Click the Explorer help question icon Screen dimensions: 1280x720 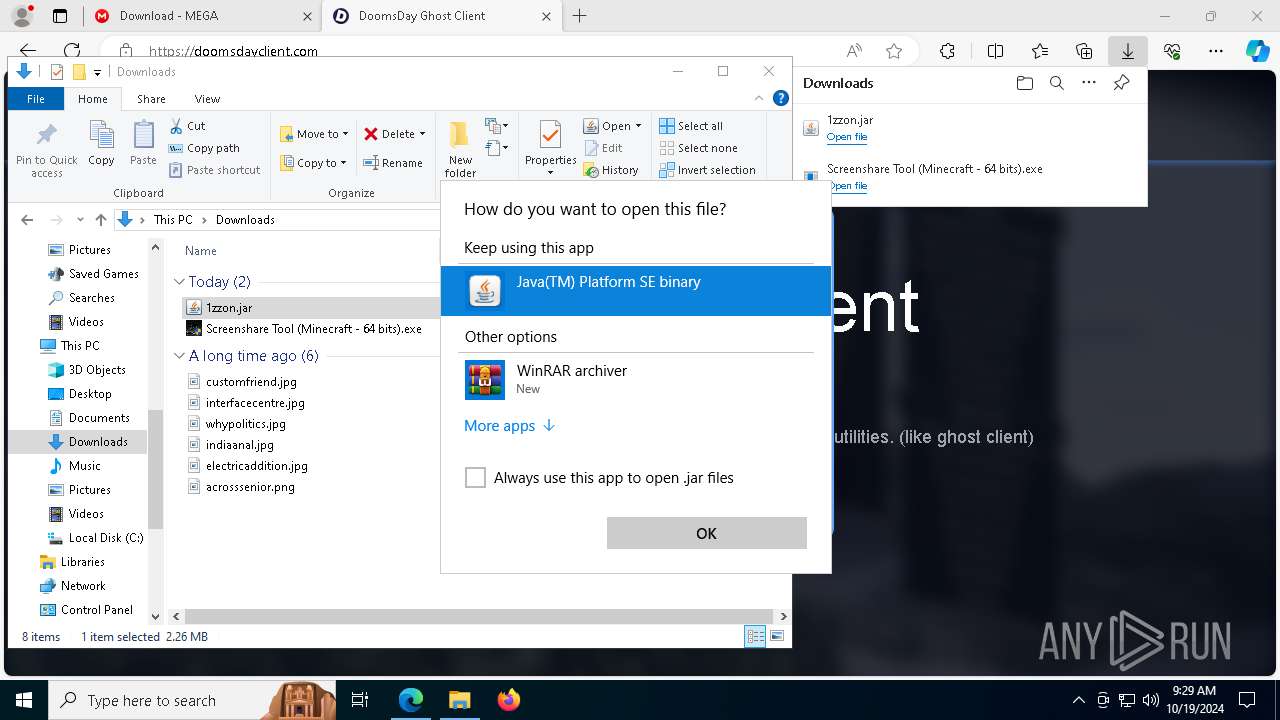coord(781,98)
